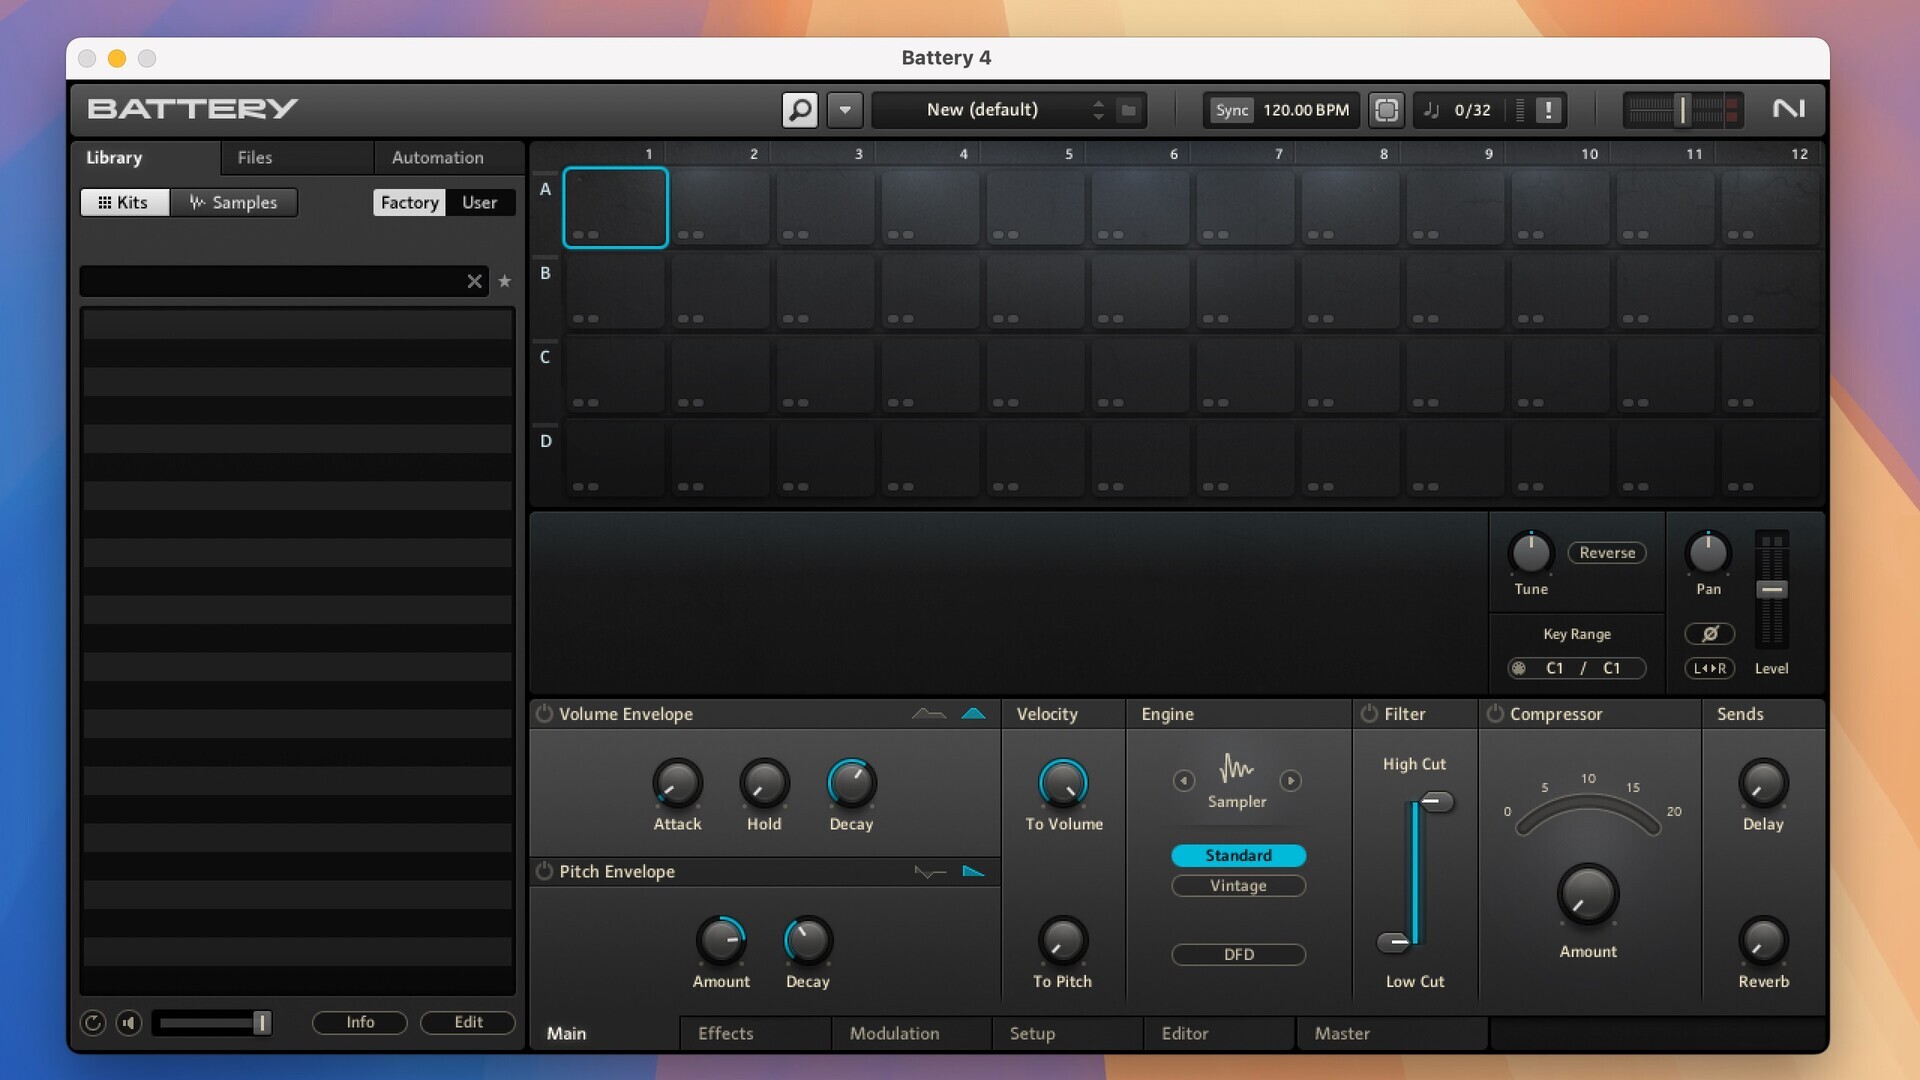Screen dimensions: 1920x1080
Task: Toggle the phase invert button
Action: tap(1710, 634)
